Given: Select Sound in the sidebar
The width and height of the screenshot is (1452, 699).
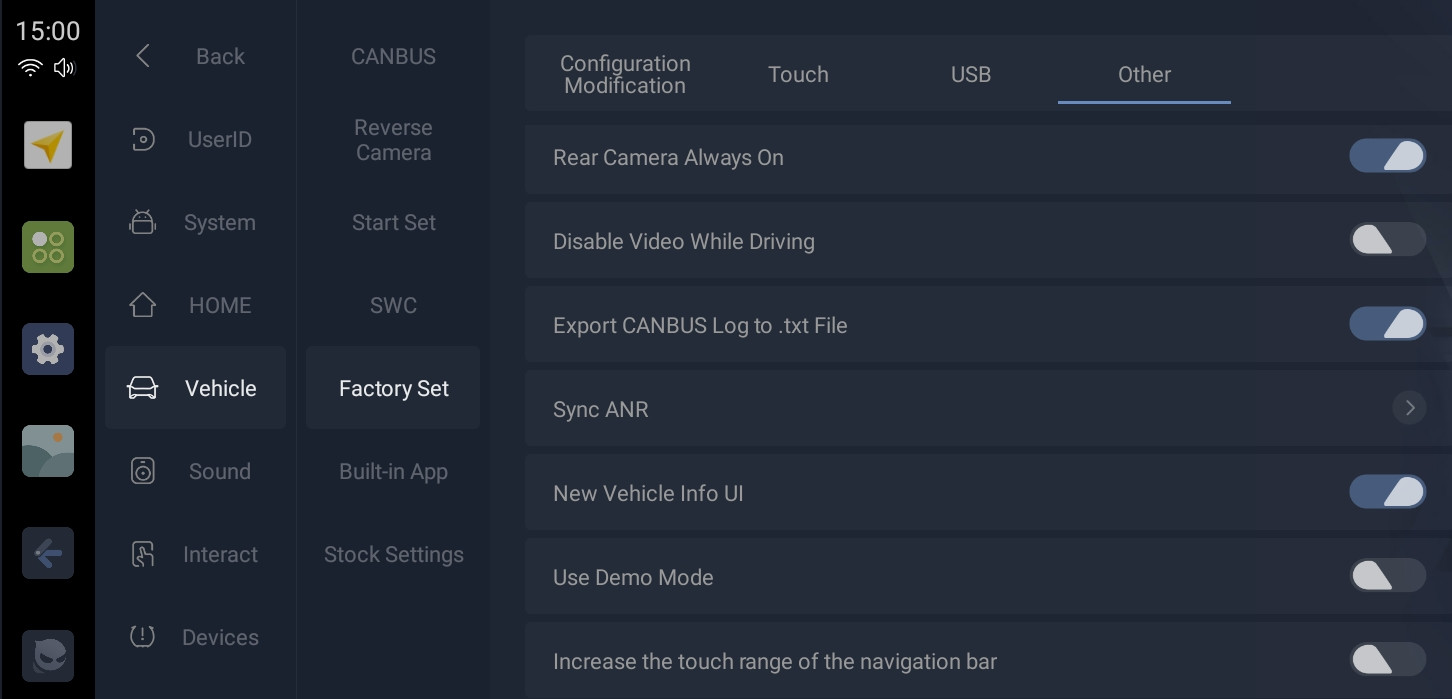Looking at the screenshot, I should (x=196, y=471).
